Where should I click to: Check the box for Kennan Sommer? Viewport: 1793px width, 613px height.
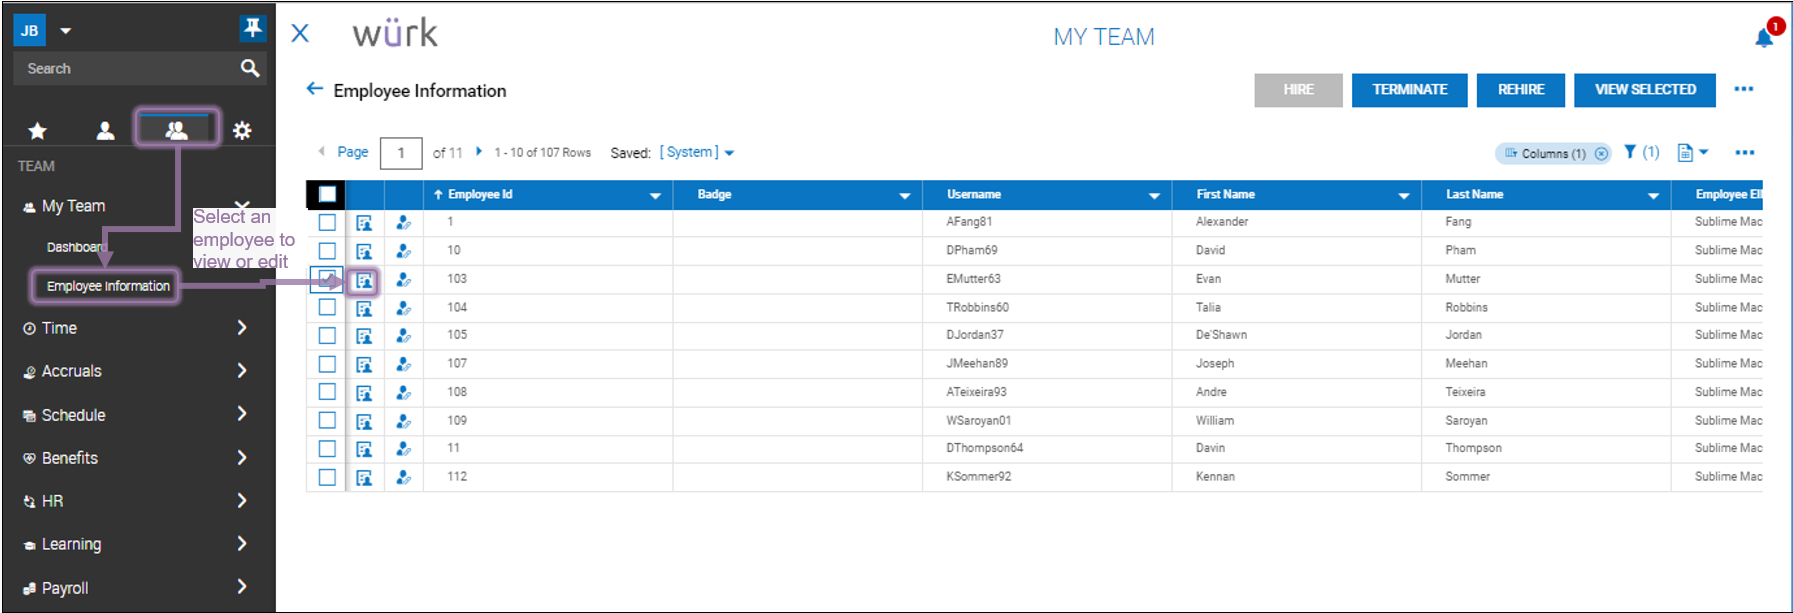pos(327,477)
